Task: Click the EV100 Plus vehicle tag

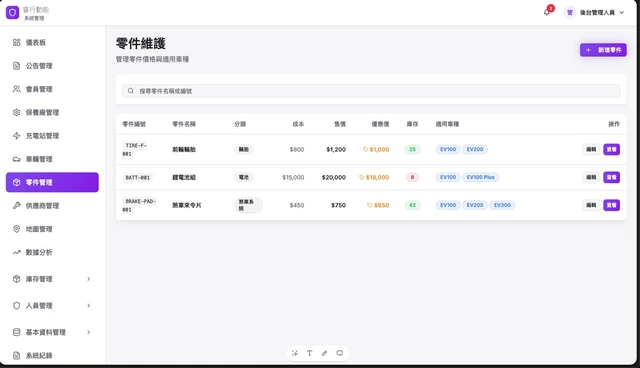Action: point(480,177)
